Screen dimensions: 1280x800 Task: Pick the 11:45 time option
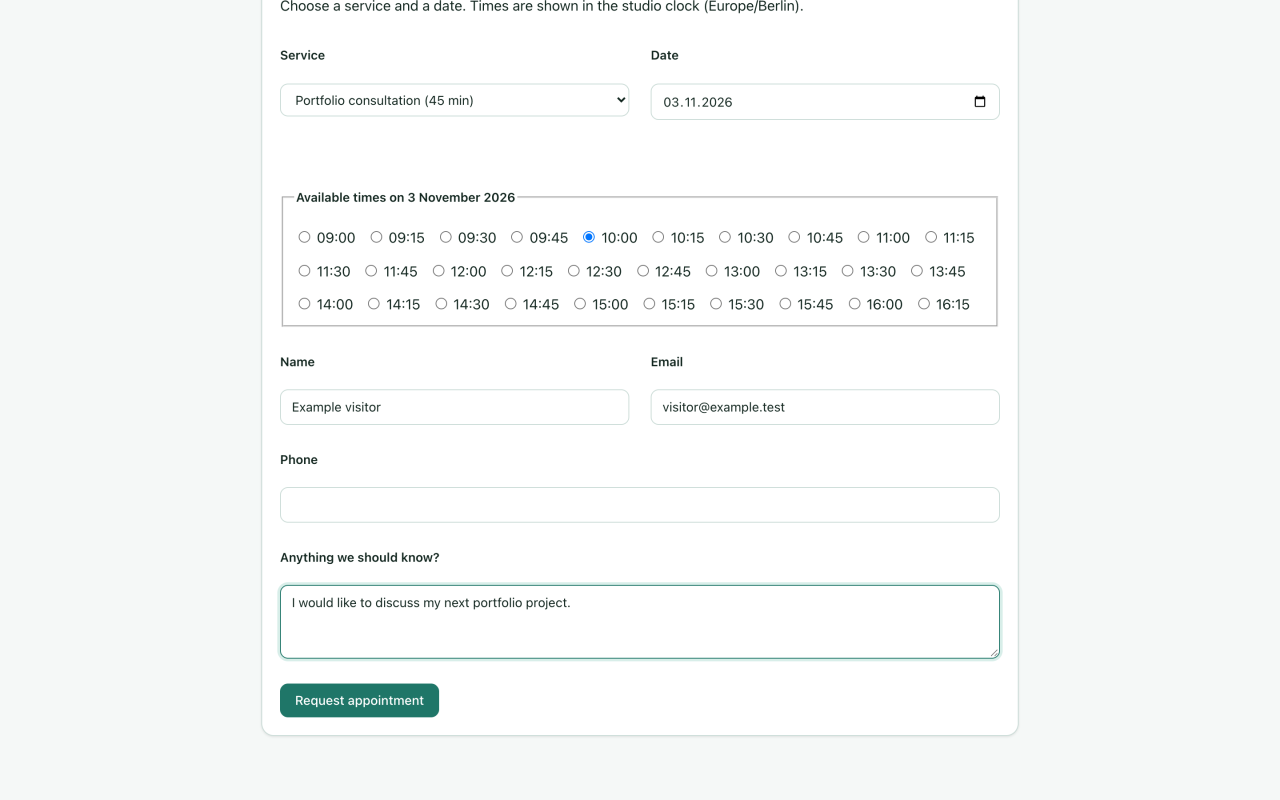click(x=371, y=271)
